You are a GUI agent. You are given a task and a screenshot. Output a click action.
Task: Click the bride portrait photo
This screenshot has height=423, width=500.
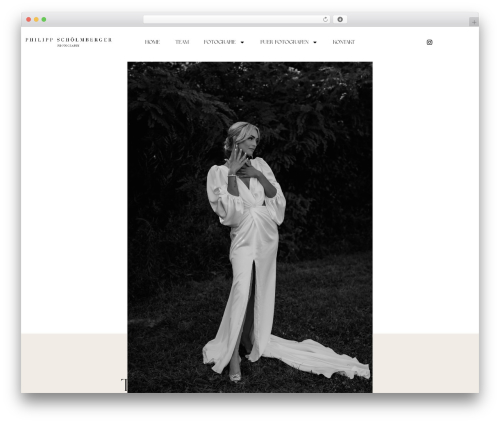[250, 227]
